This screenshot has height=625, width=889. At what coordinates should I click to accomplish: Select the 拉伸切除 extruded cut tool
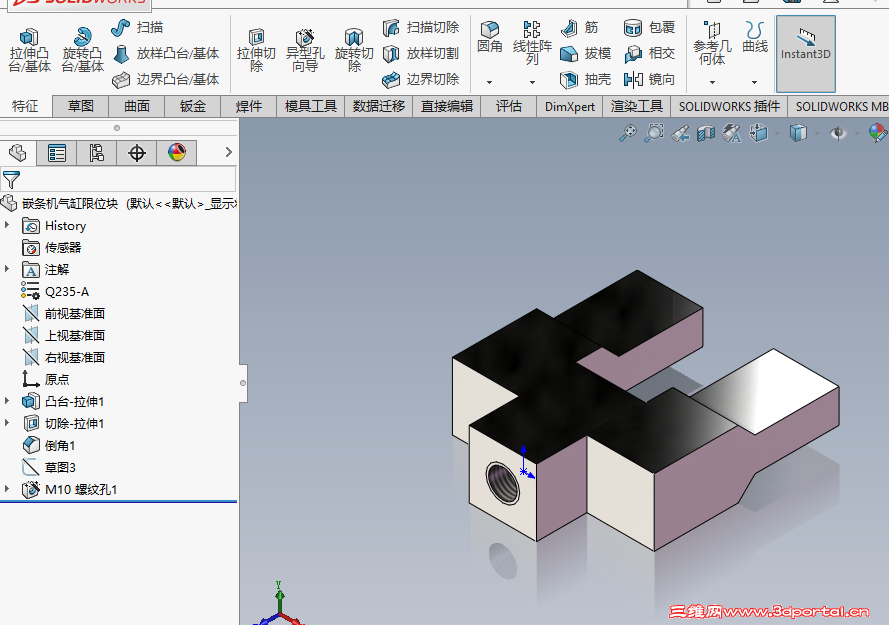pos(256,50)
